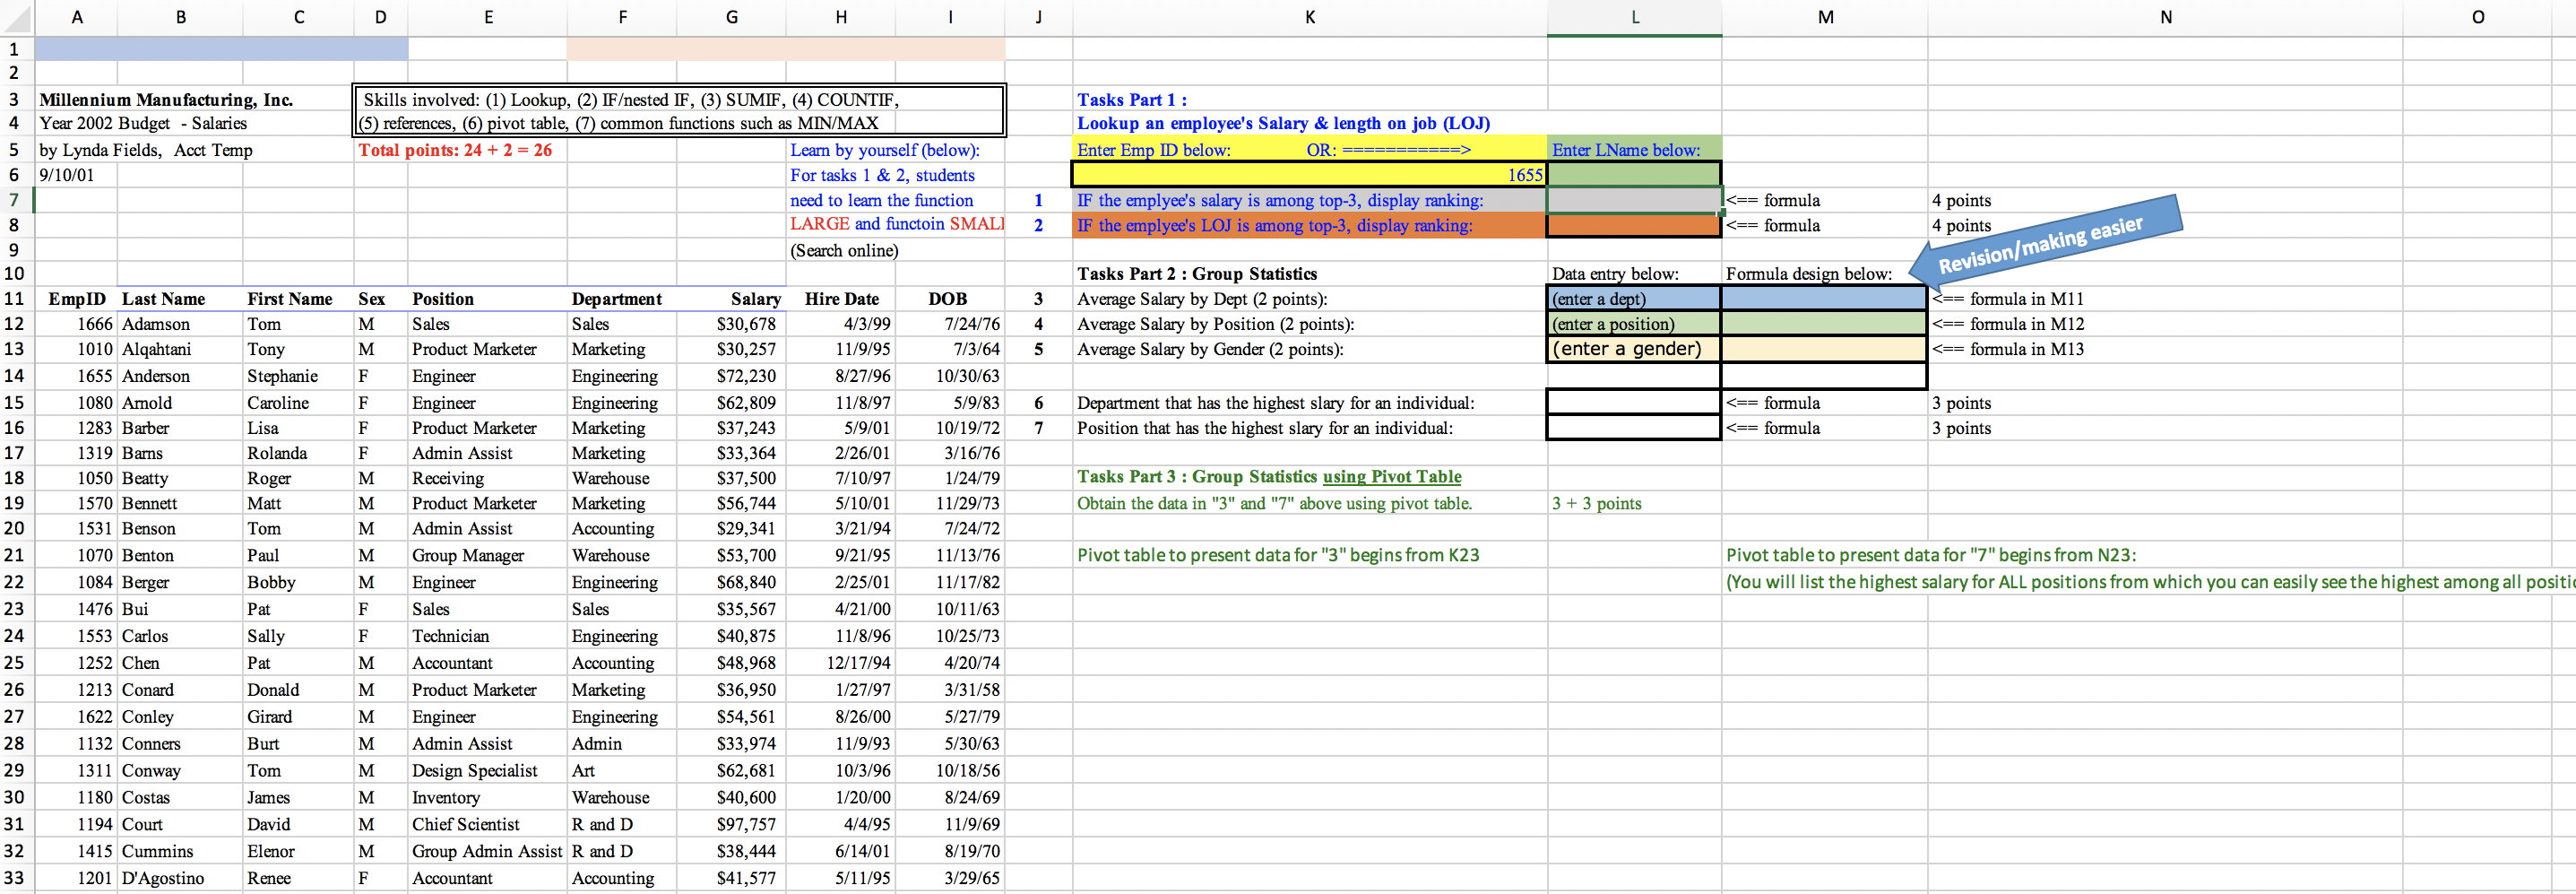
Task: Click the Emp ID input cell showing 1655
Action: [x=1309, y=175]
